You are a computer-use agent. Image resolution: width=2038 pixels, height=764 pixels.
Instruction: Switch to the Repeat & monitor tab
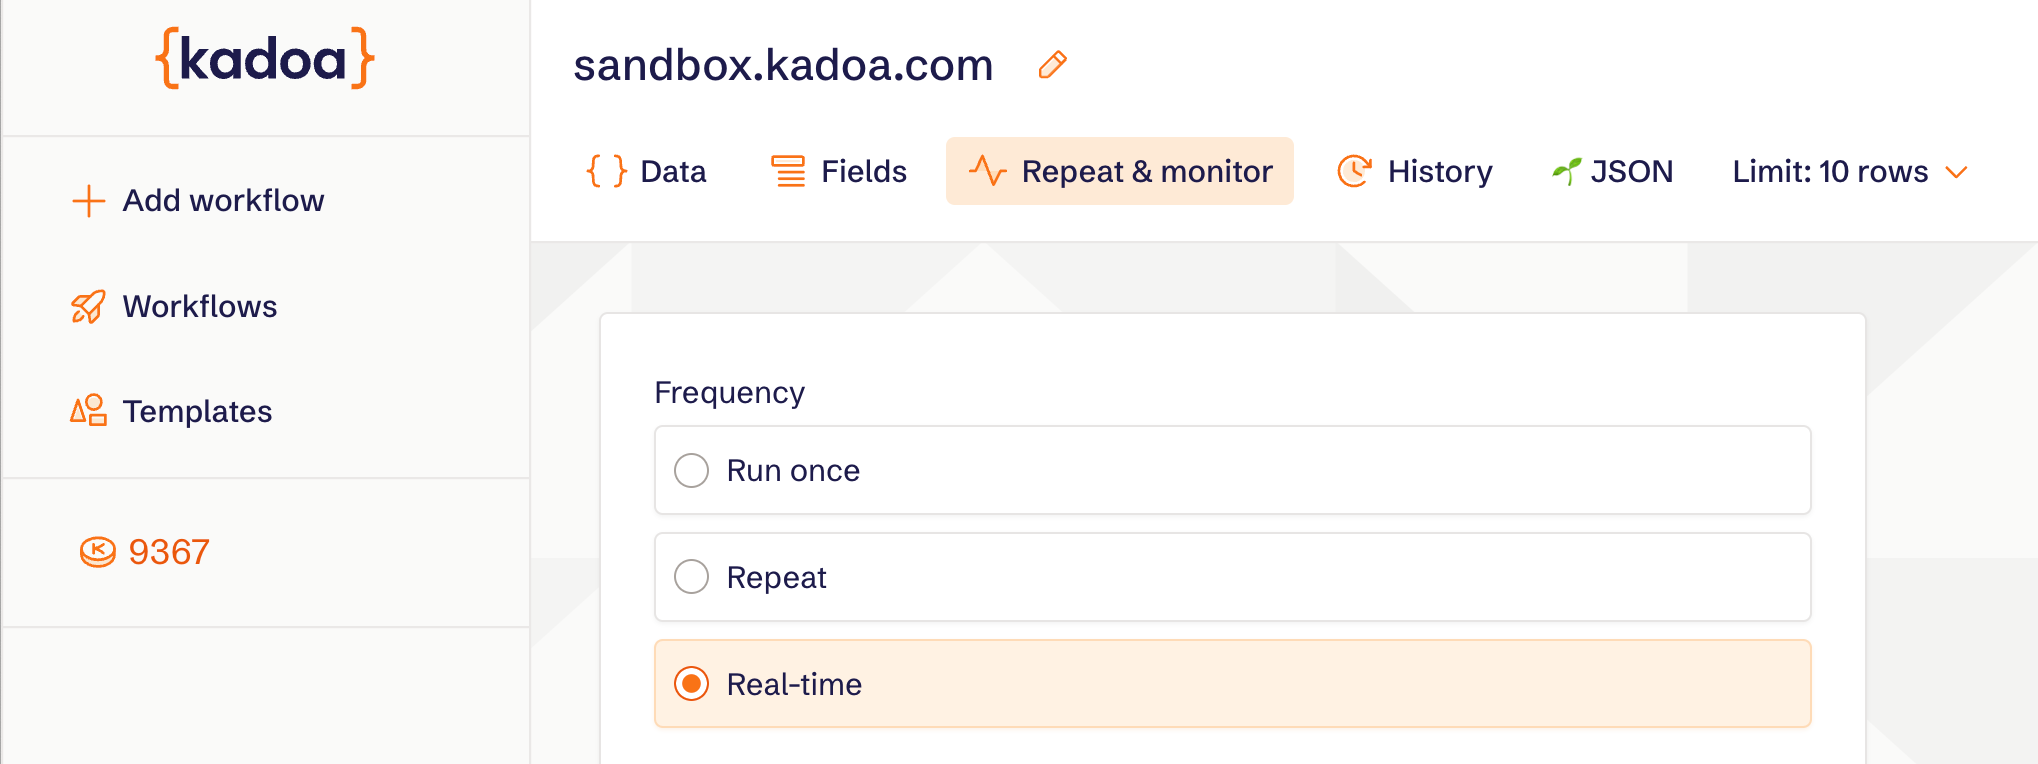point(1119,171)
